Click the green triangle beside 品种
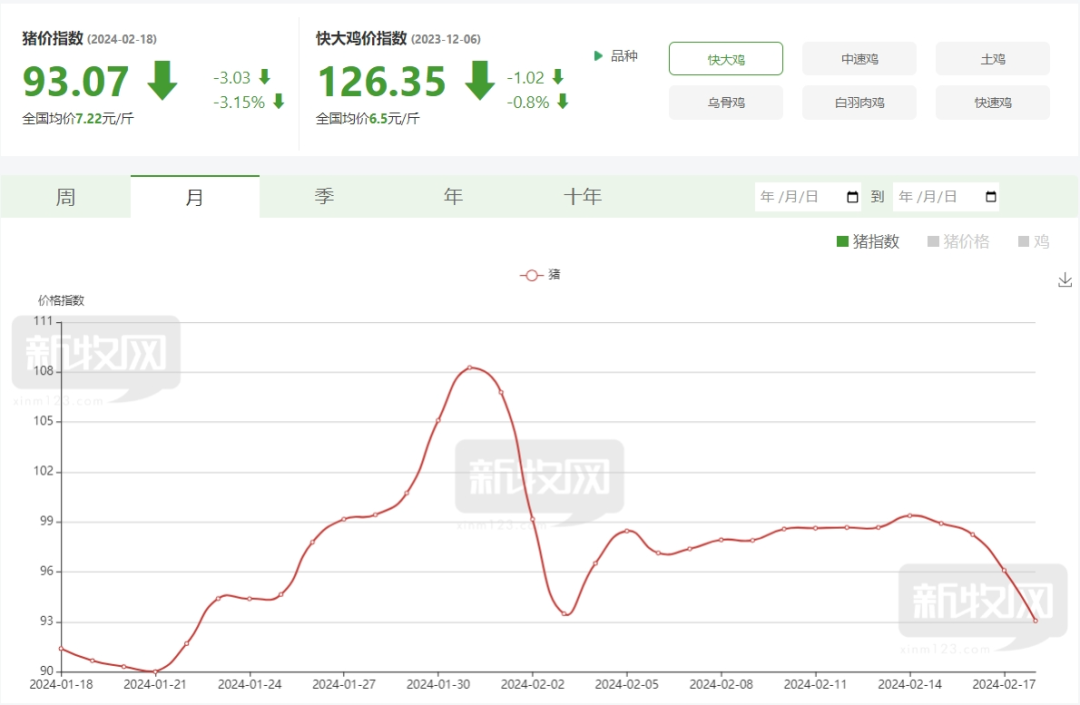This screenshot has width=1080, height=705. click(598, 56)
